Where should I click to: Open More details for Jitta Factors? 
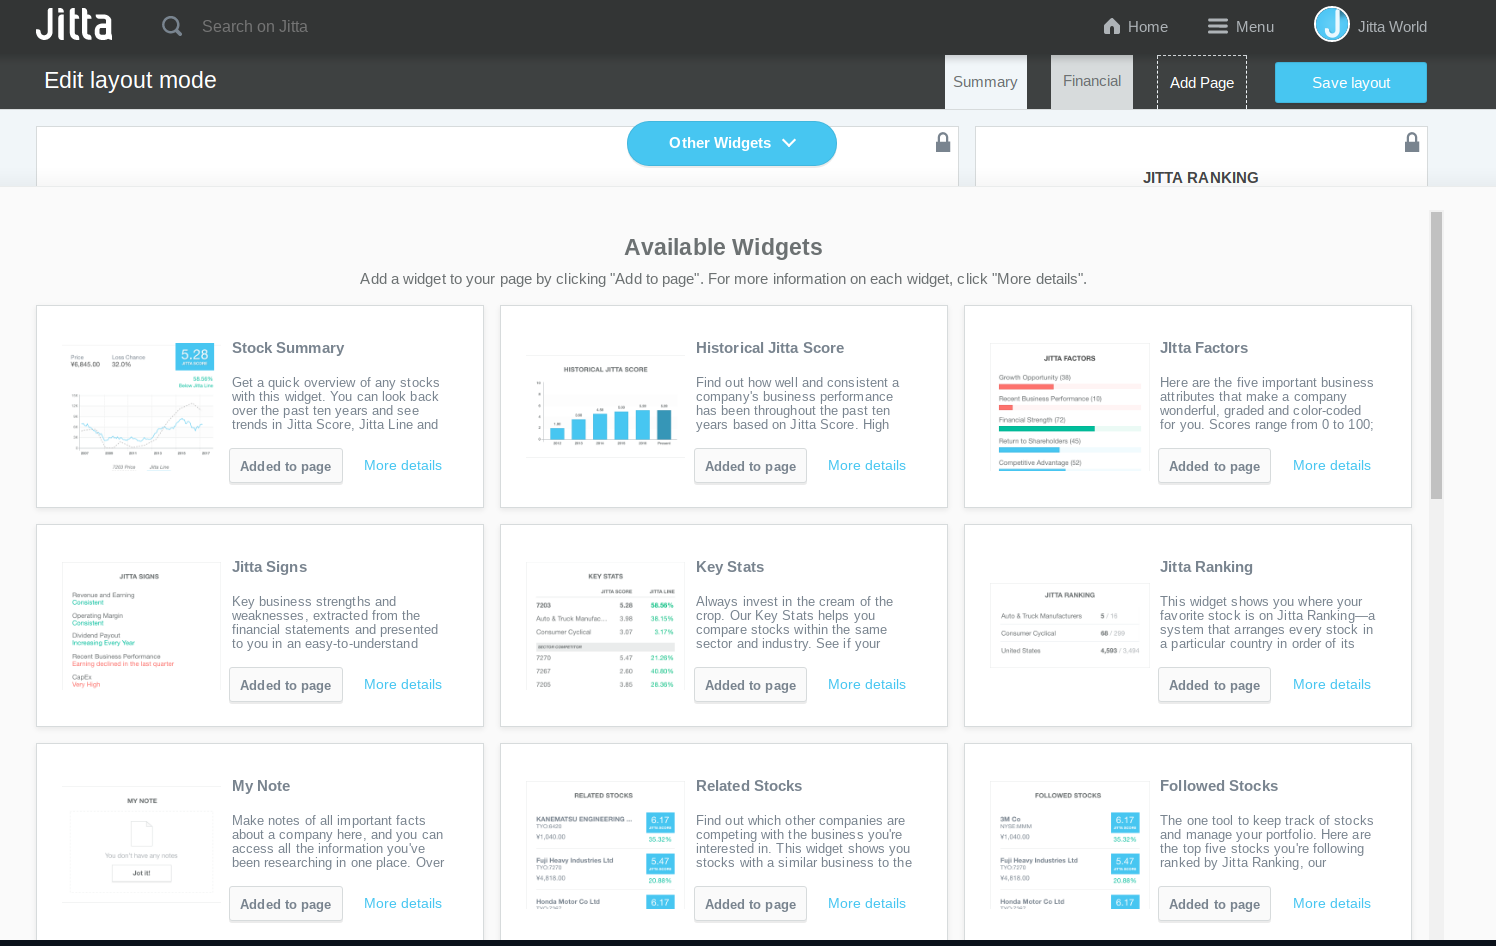click(1332, 466)
